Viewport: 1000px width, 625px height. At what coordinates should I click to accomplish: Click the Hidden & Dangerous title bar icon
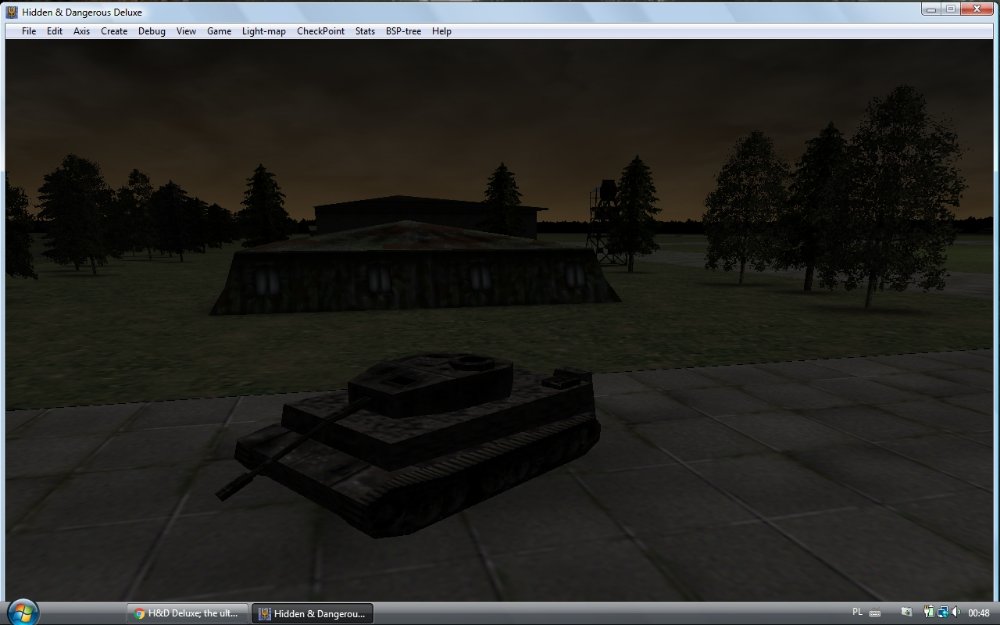click(x=12, y=11)
